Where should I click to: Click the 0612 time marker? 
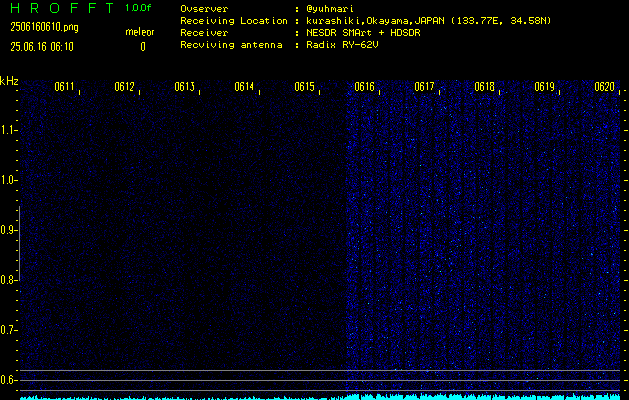tap(124, 87)
